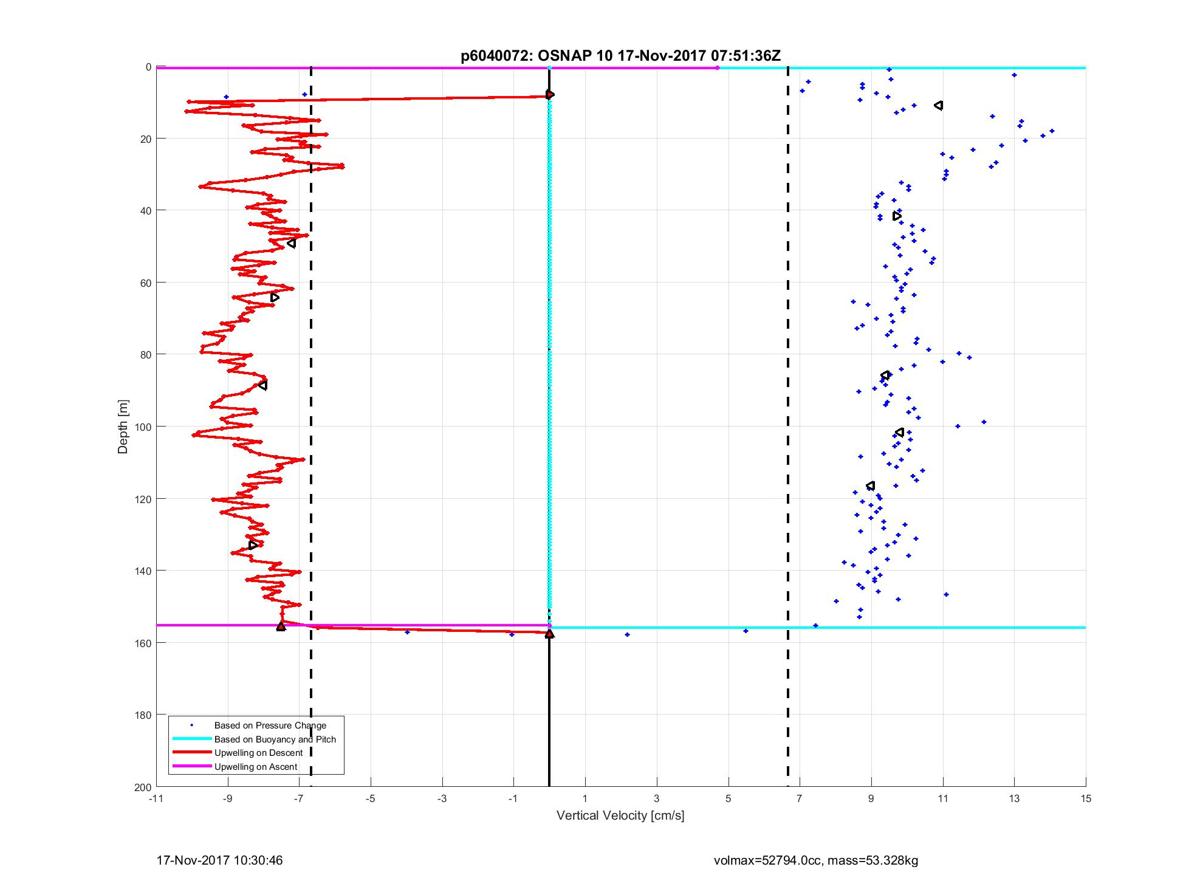Viewport: 1200px width, 885px height.
Task: Click the x-axis tick label -11
Action: tap(156, 799)
